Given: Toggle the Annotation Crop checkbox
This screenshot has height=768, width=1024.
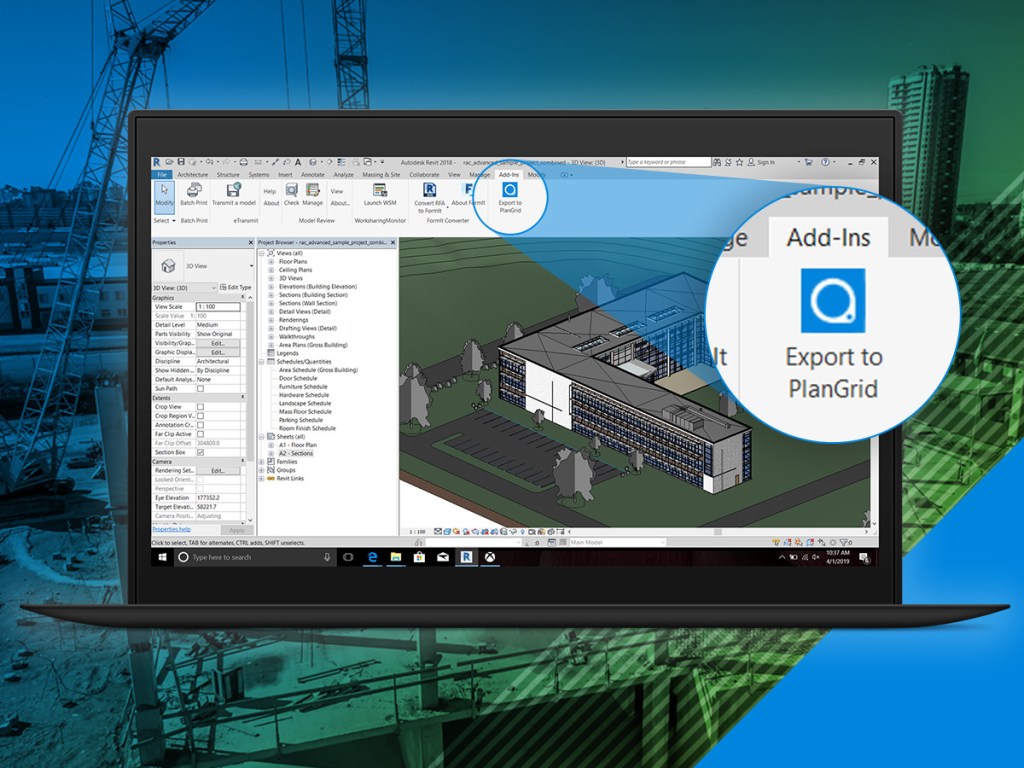Looking at the screenshot, I should click(200, 425).
